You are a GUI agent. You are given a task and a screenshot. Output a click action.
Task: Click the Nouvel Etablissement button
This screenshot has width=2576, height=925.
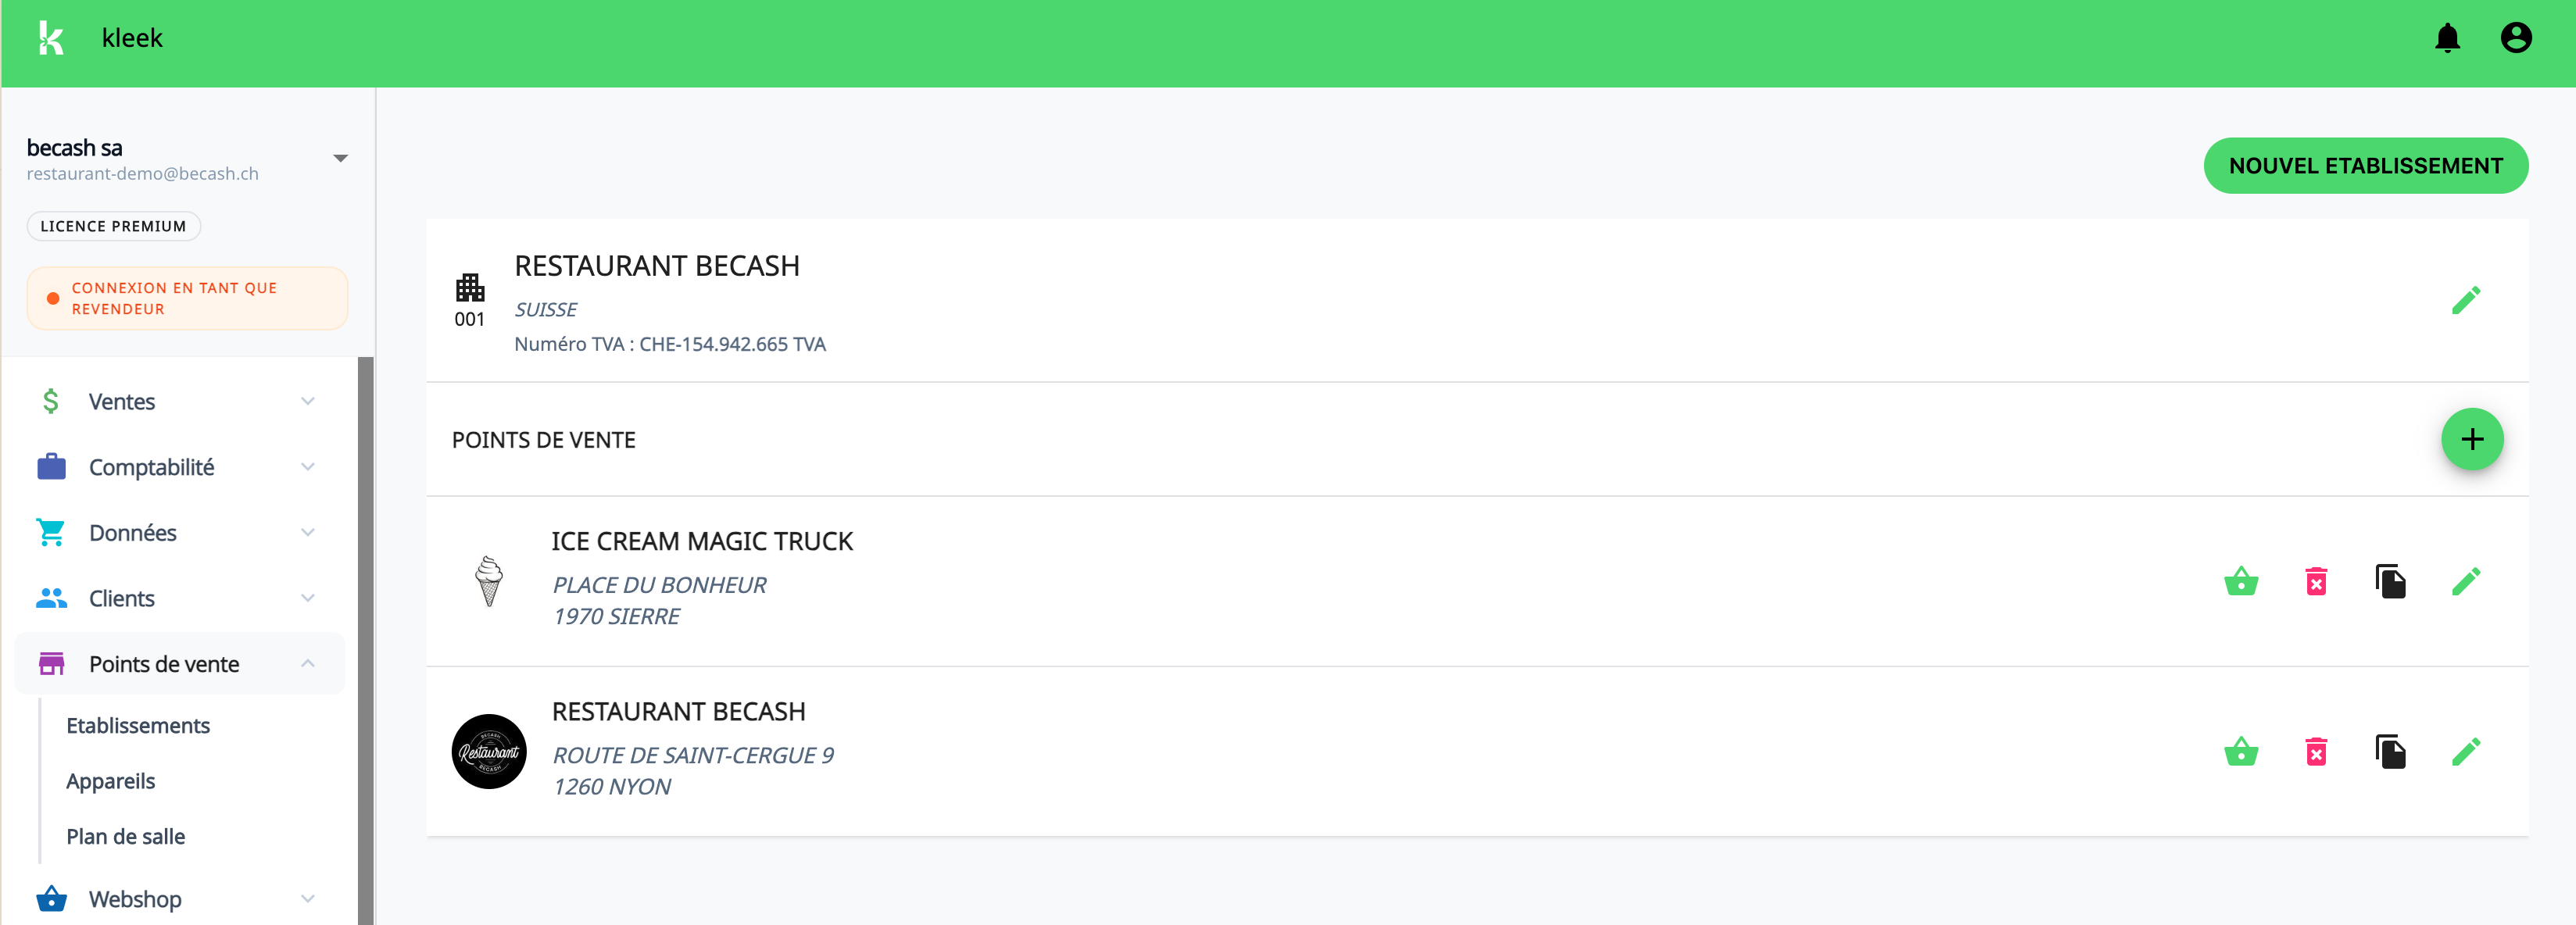click(x=2365, y=166)
